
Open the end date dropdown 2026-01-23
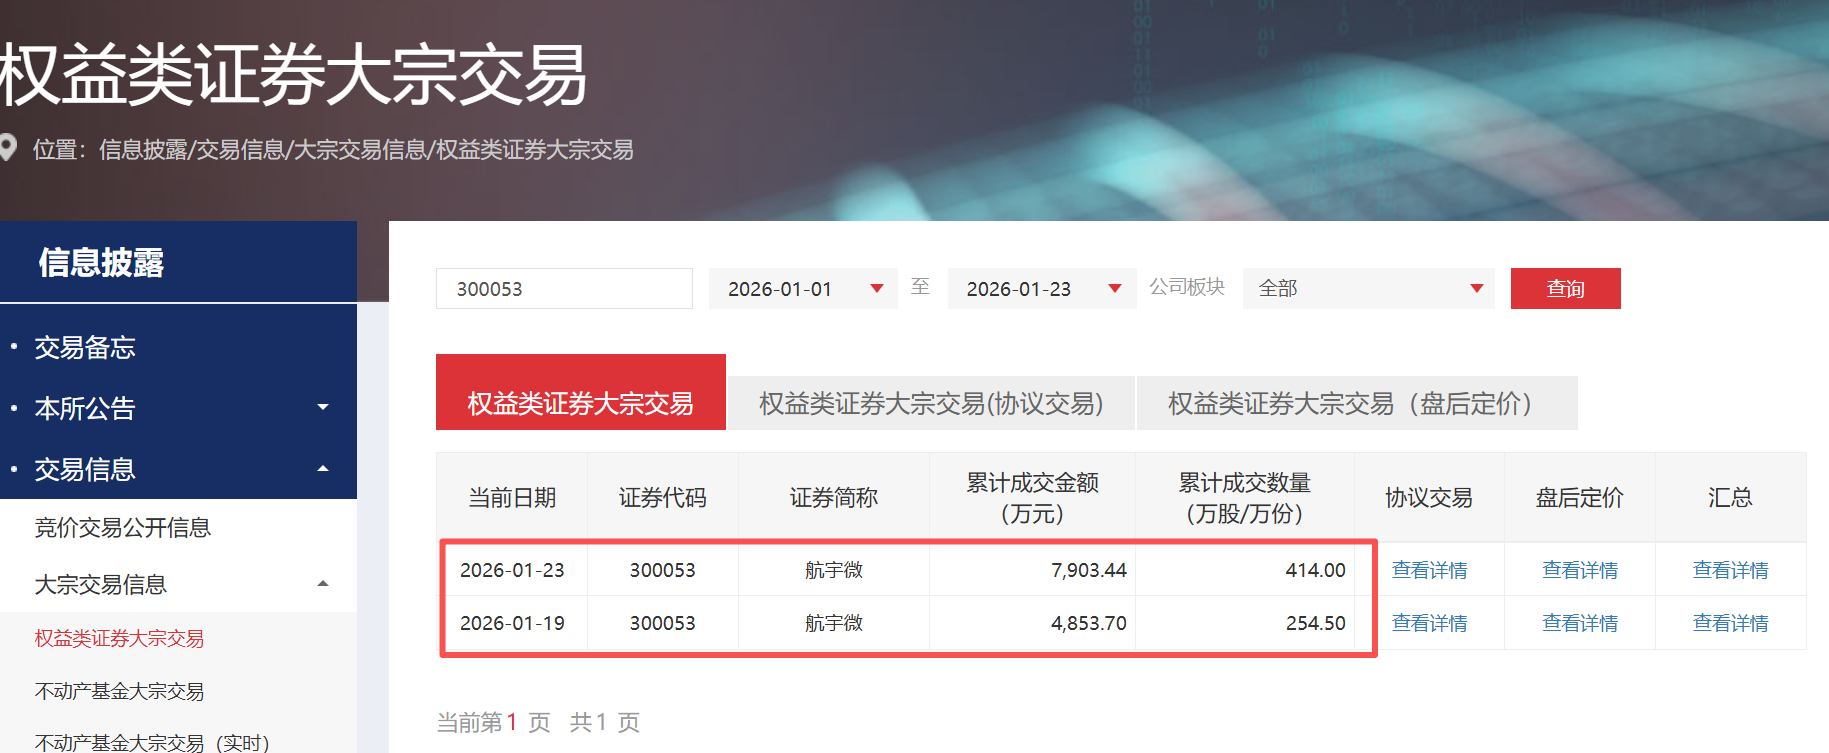click(x=1042, y=288)
